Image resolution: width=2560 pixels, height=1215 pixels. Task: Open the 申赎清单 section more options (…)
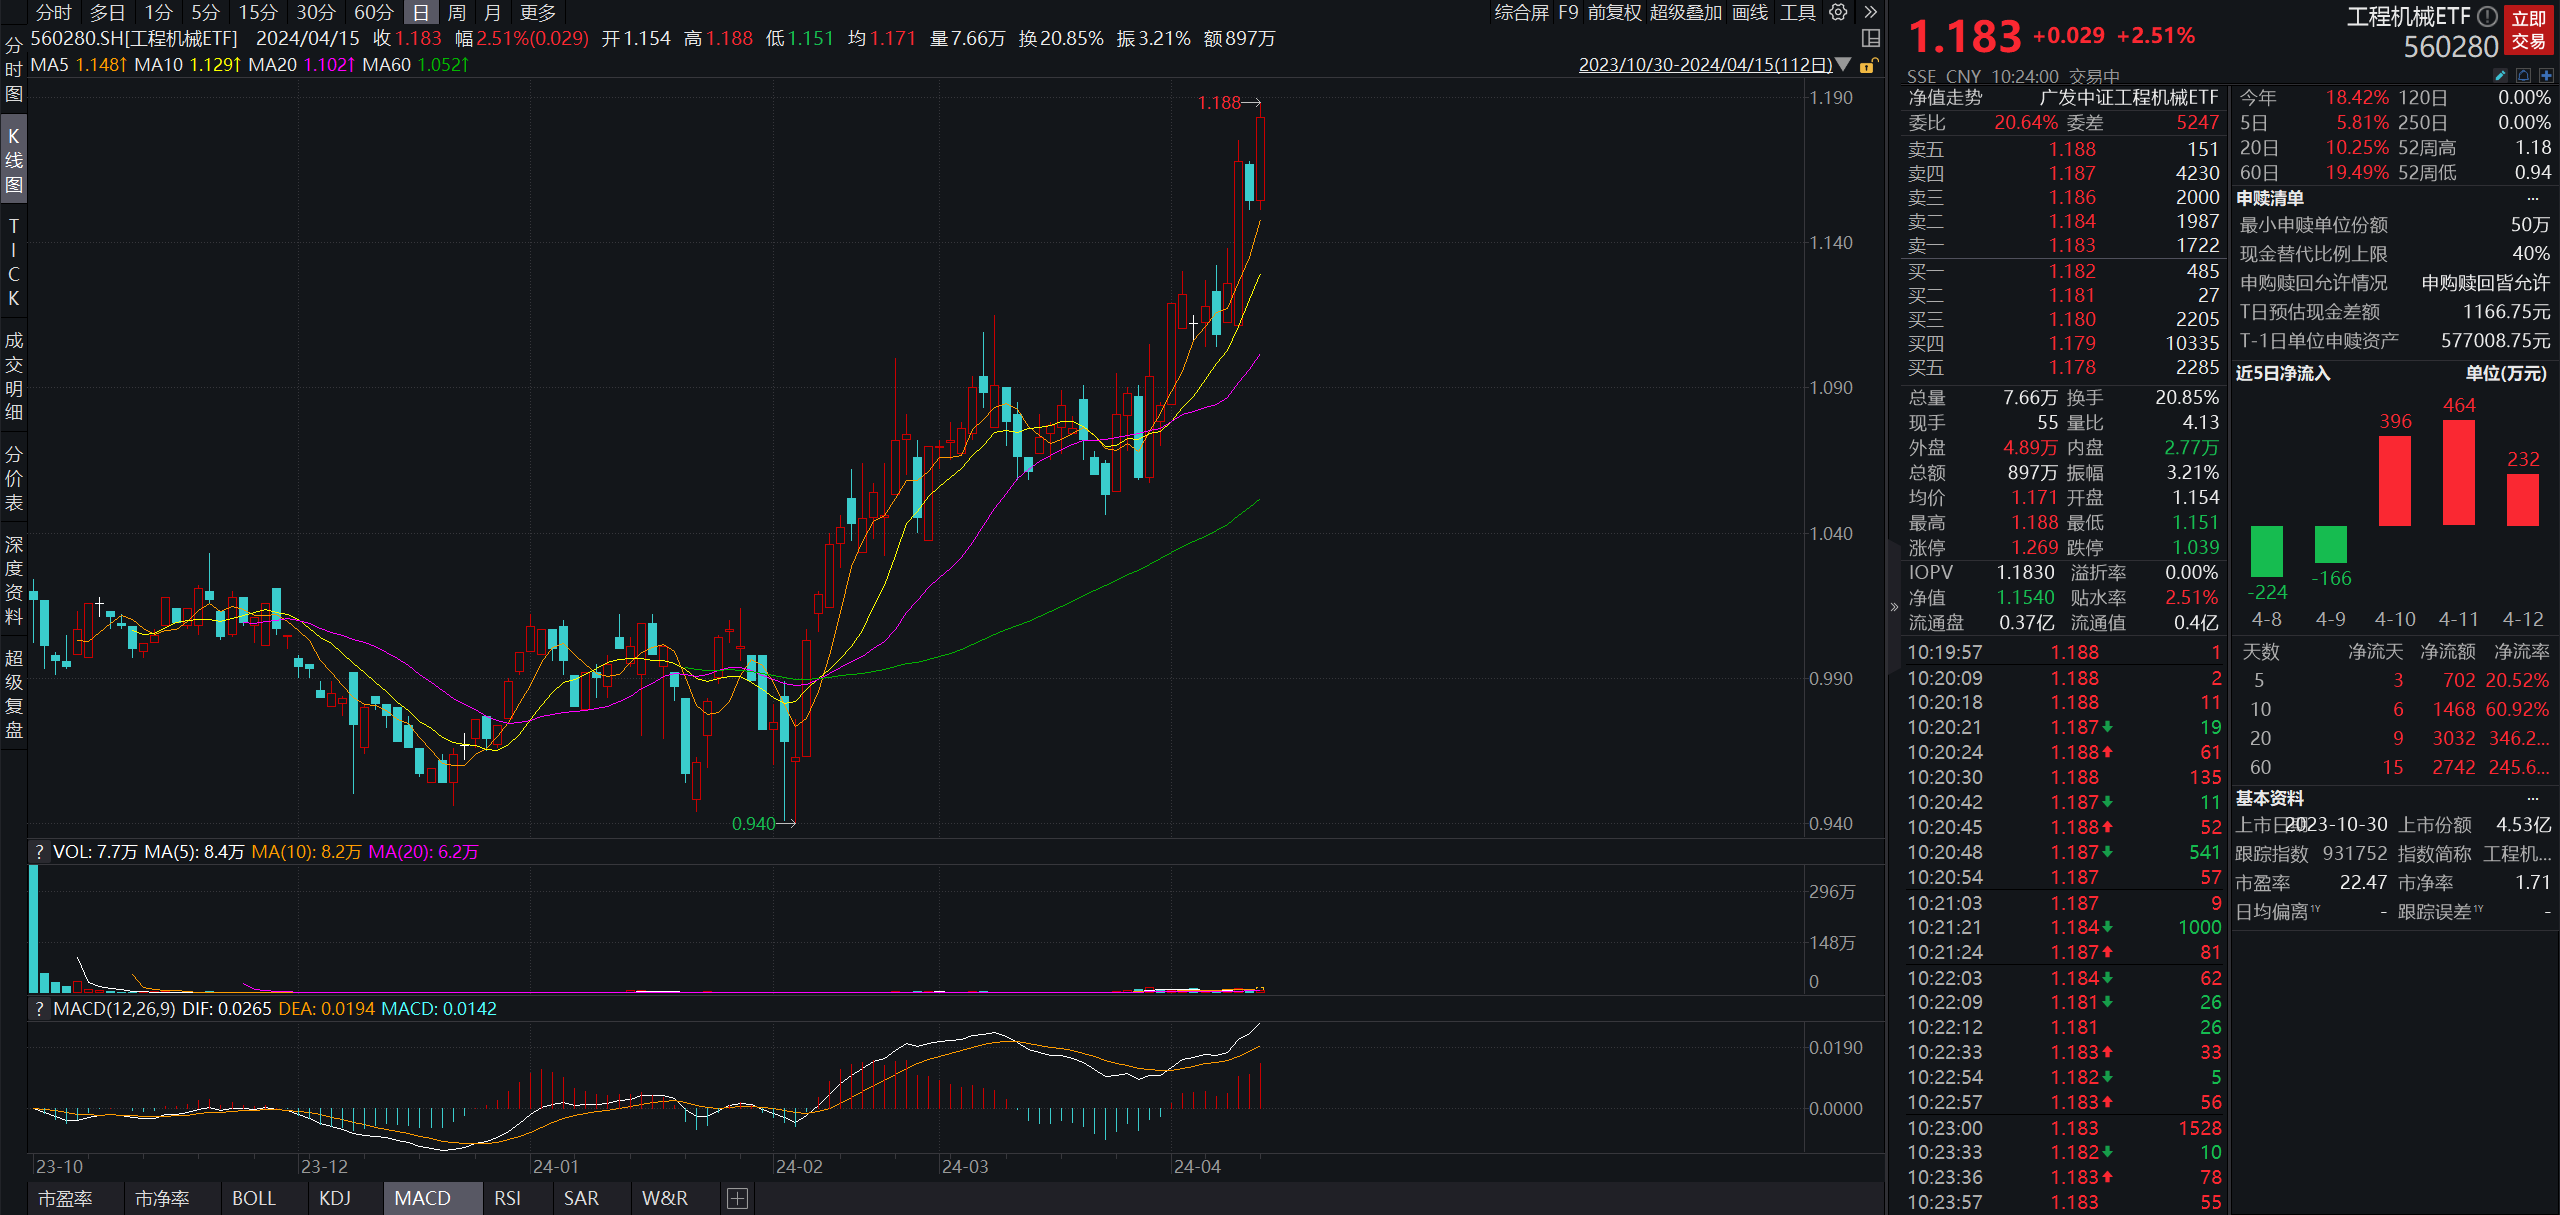(x=2533, y=198)
